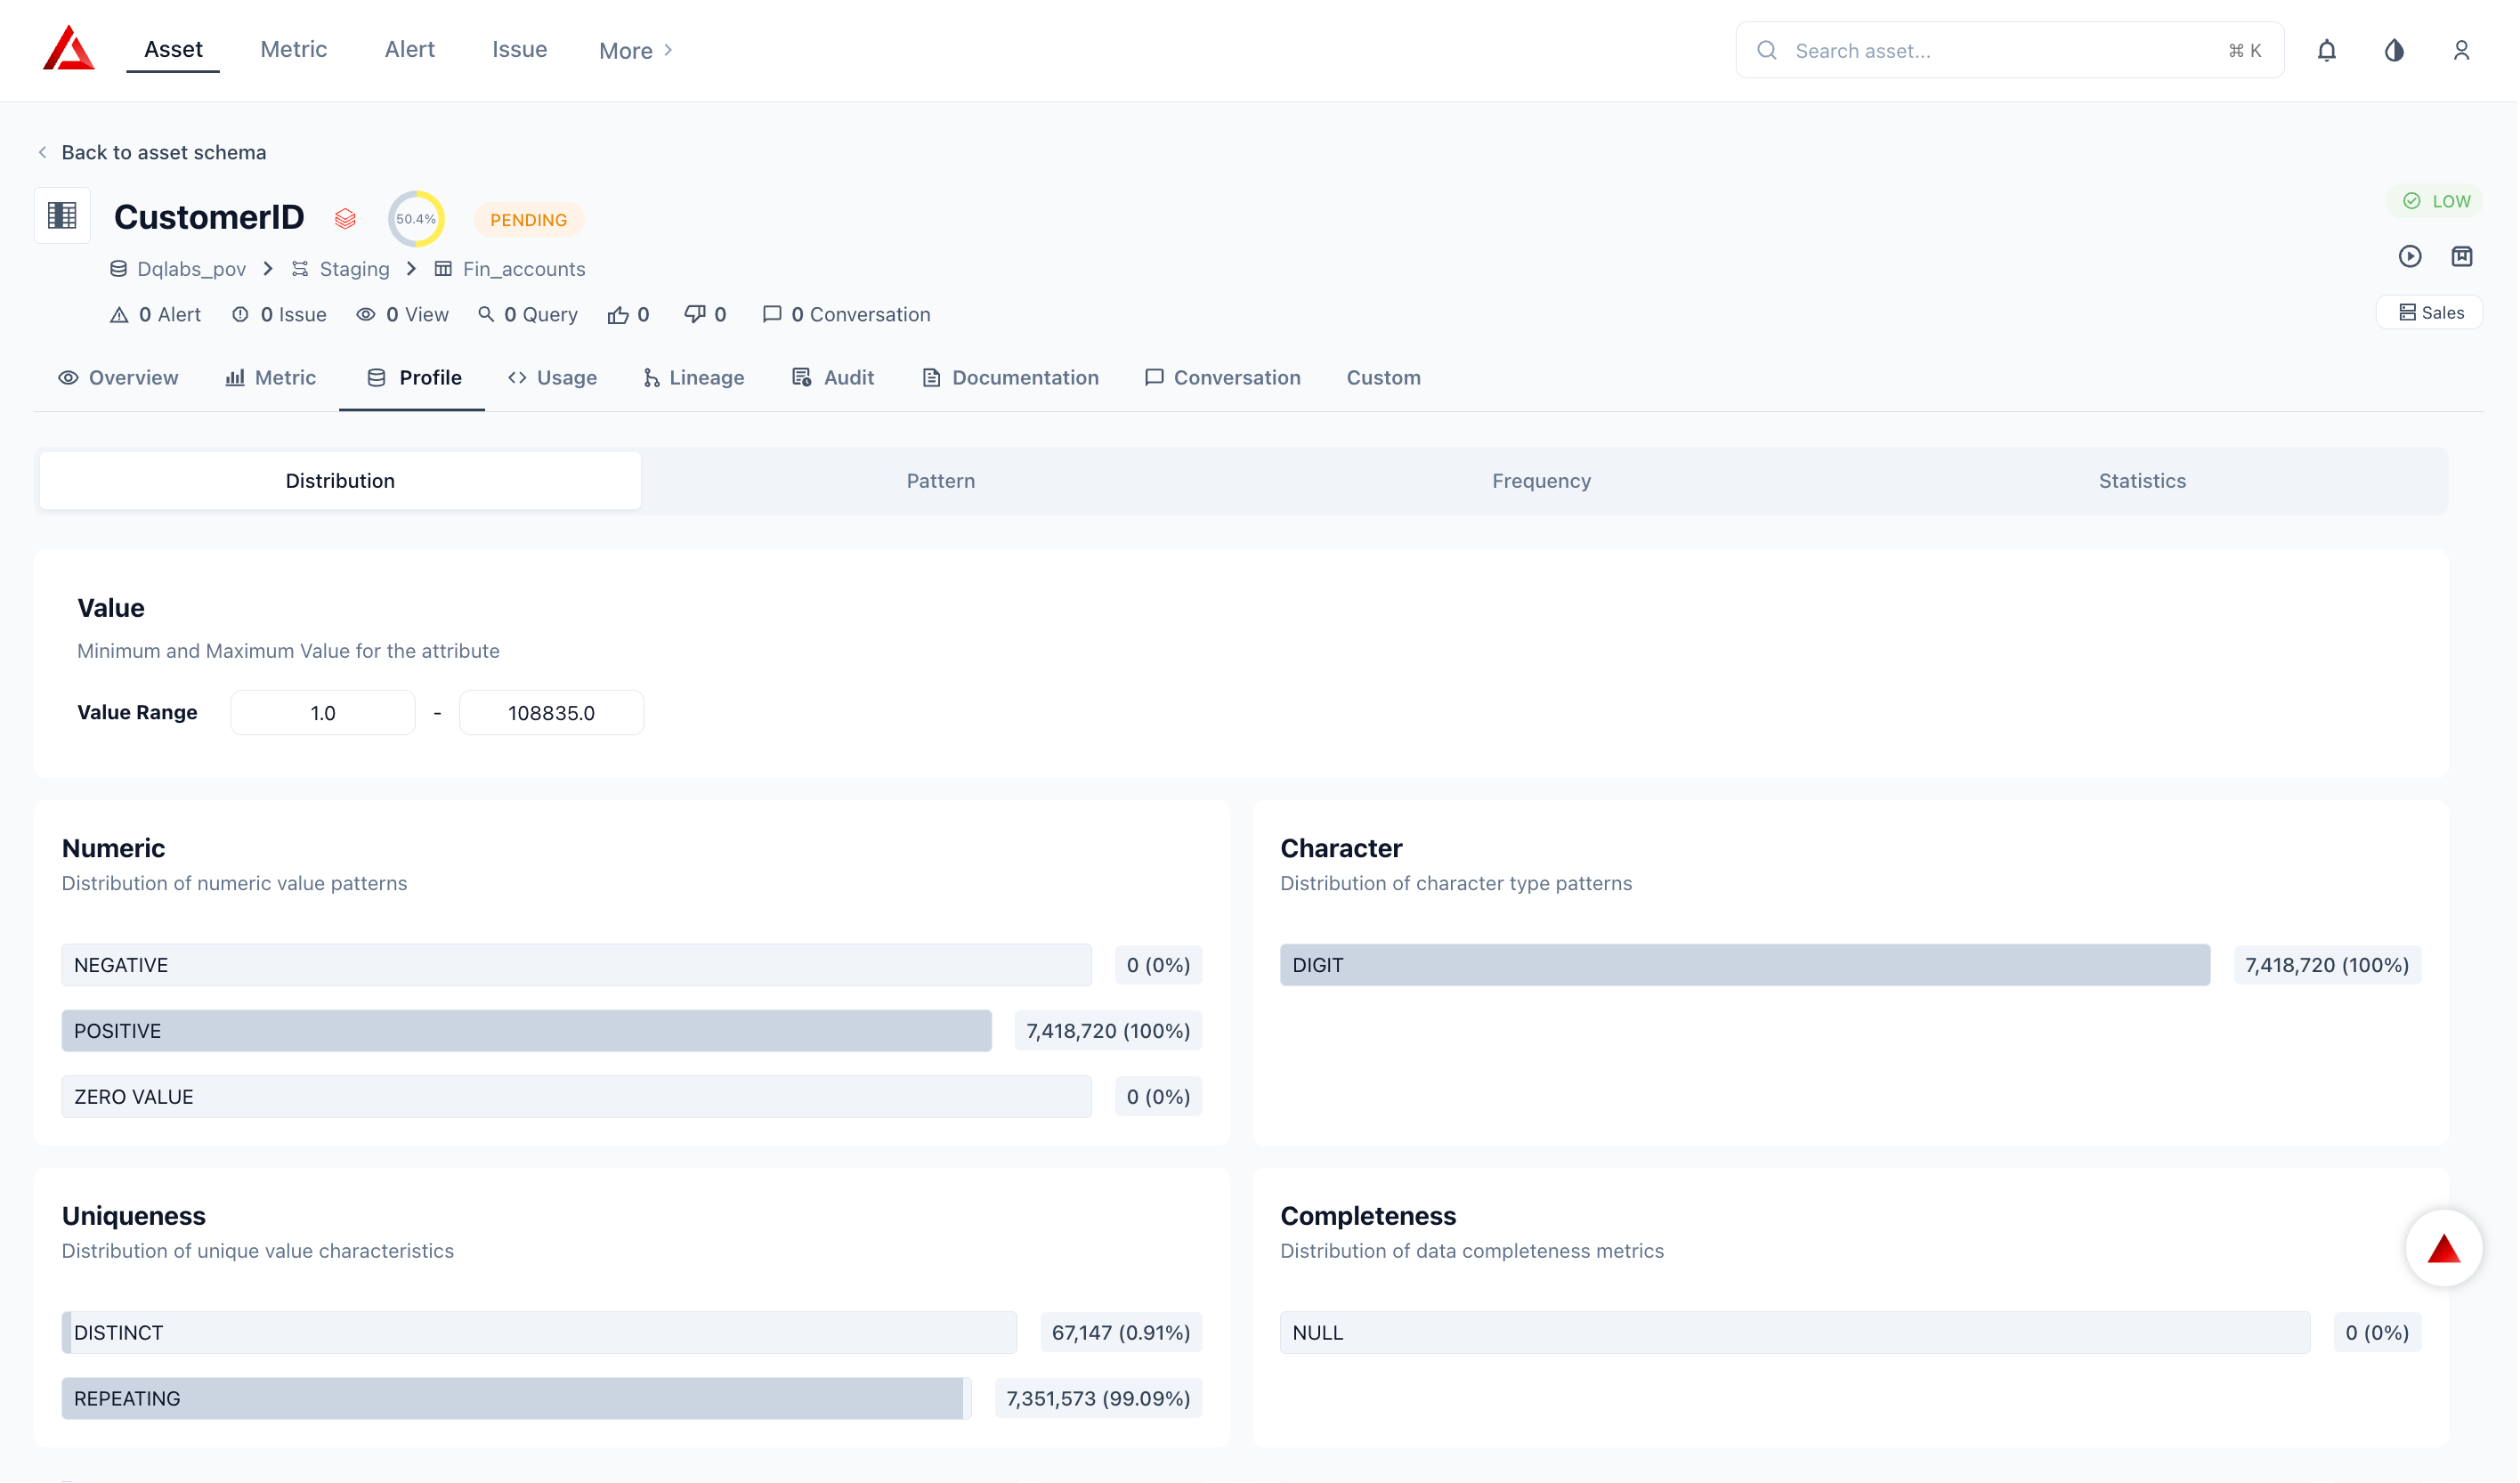The height and width of the screenshot is (1483, 2520).
Task: Click the Fin_accounts breadcrumb link
Action: pos(524,269)
